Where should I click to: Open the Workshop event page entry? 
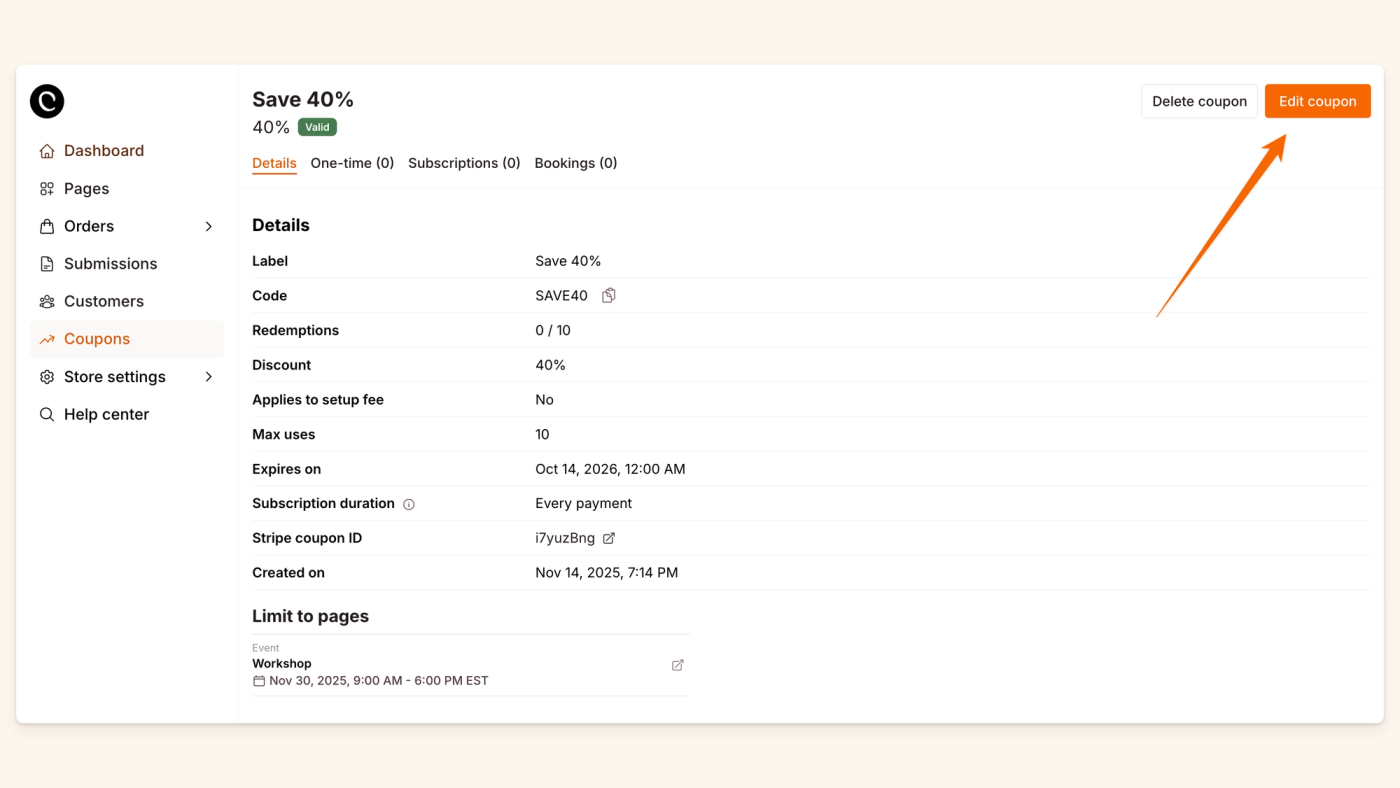282,664
